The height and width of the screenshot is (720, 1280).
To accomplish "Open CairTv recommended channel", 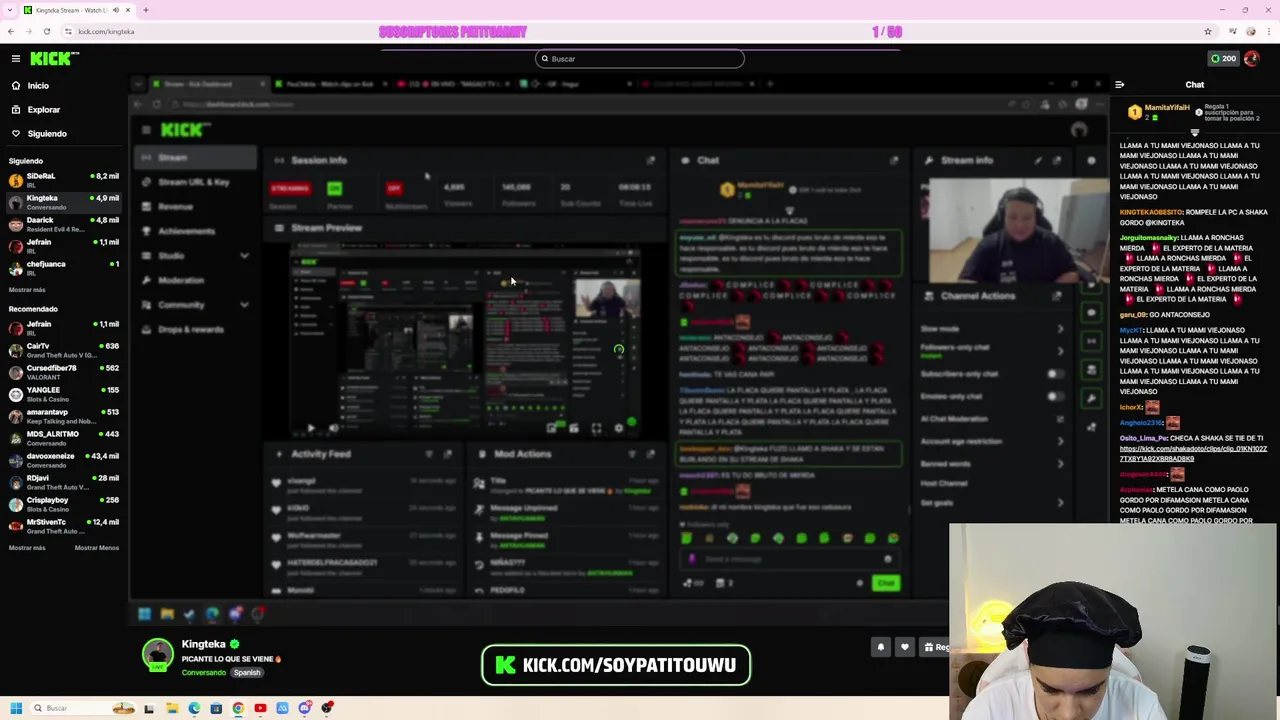I will (64, 350).
